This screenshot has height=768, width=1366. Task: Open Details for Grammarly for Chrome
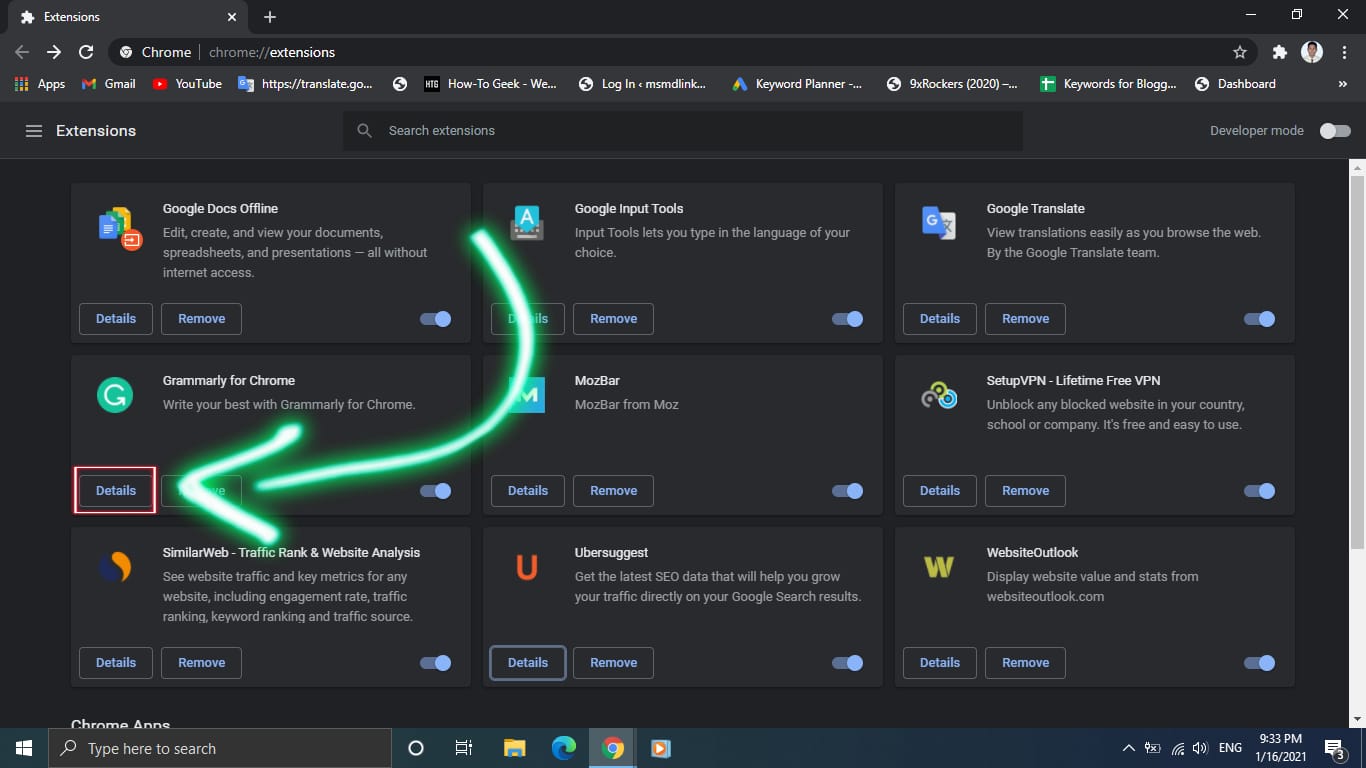(x=116, y=491)
